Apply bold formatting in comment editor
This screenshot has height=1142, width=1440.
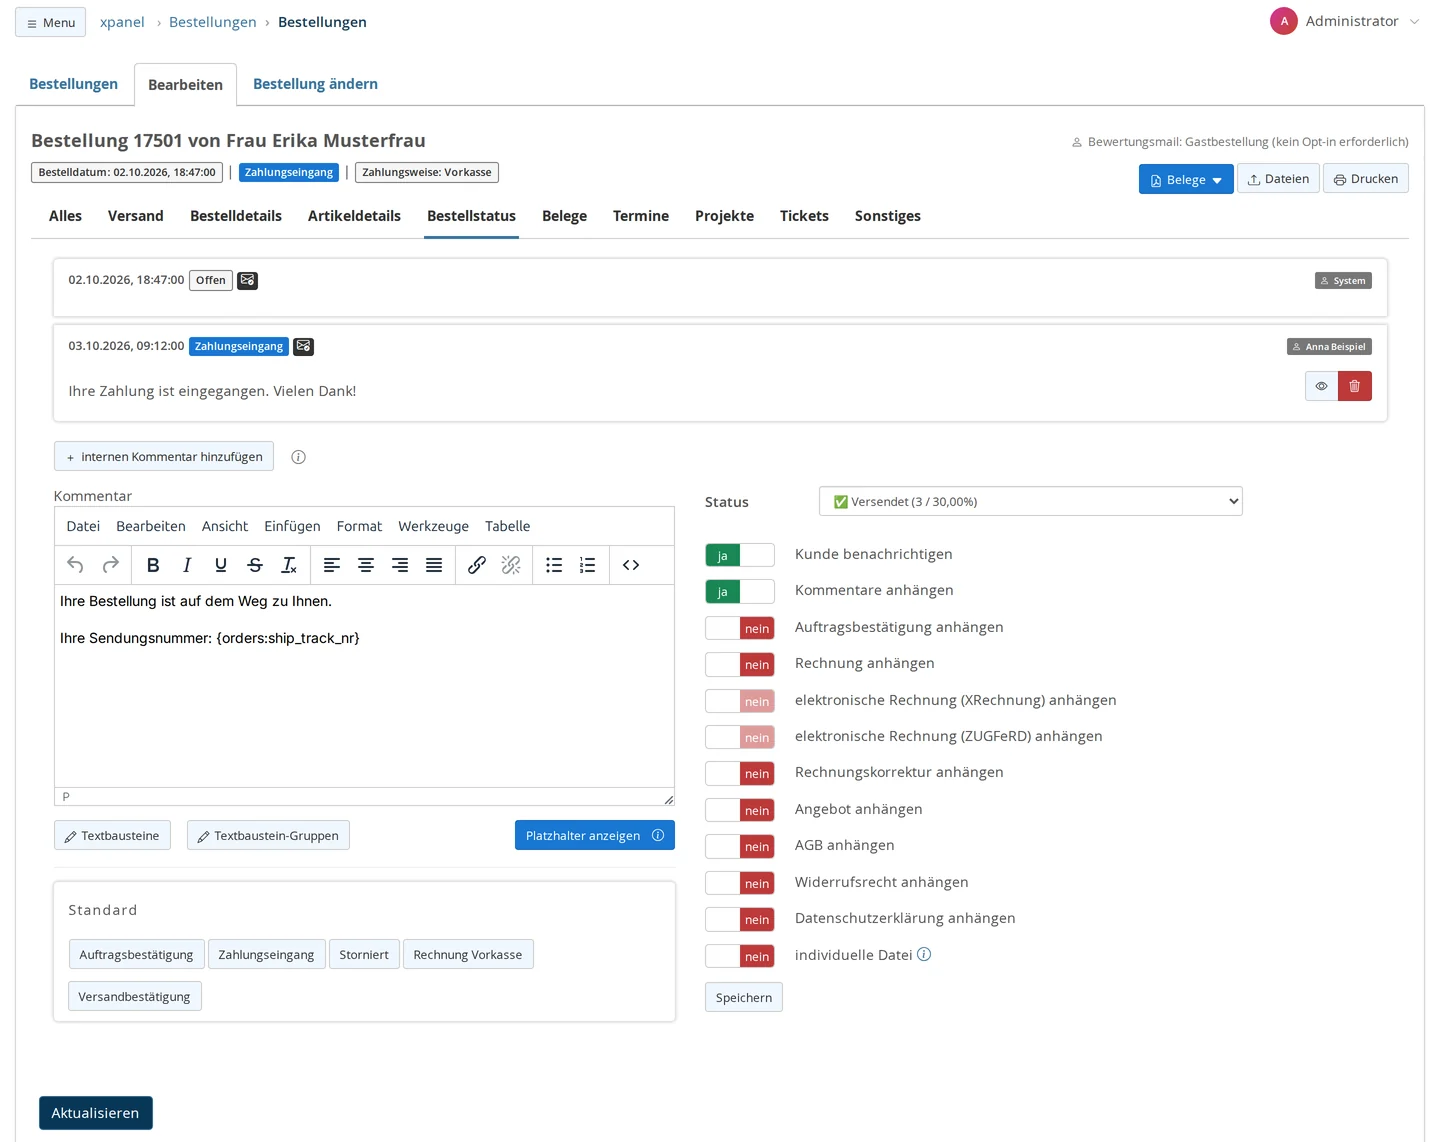tap(153, 565)
